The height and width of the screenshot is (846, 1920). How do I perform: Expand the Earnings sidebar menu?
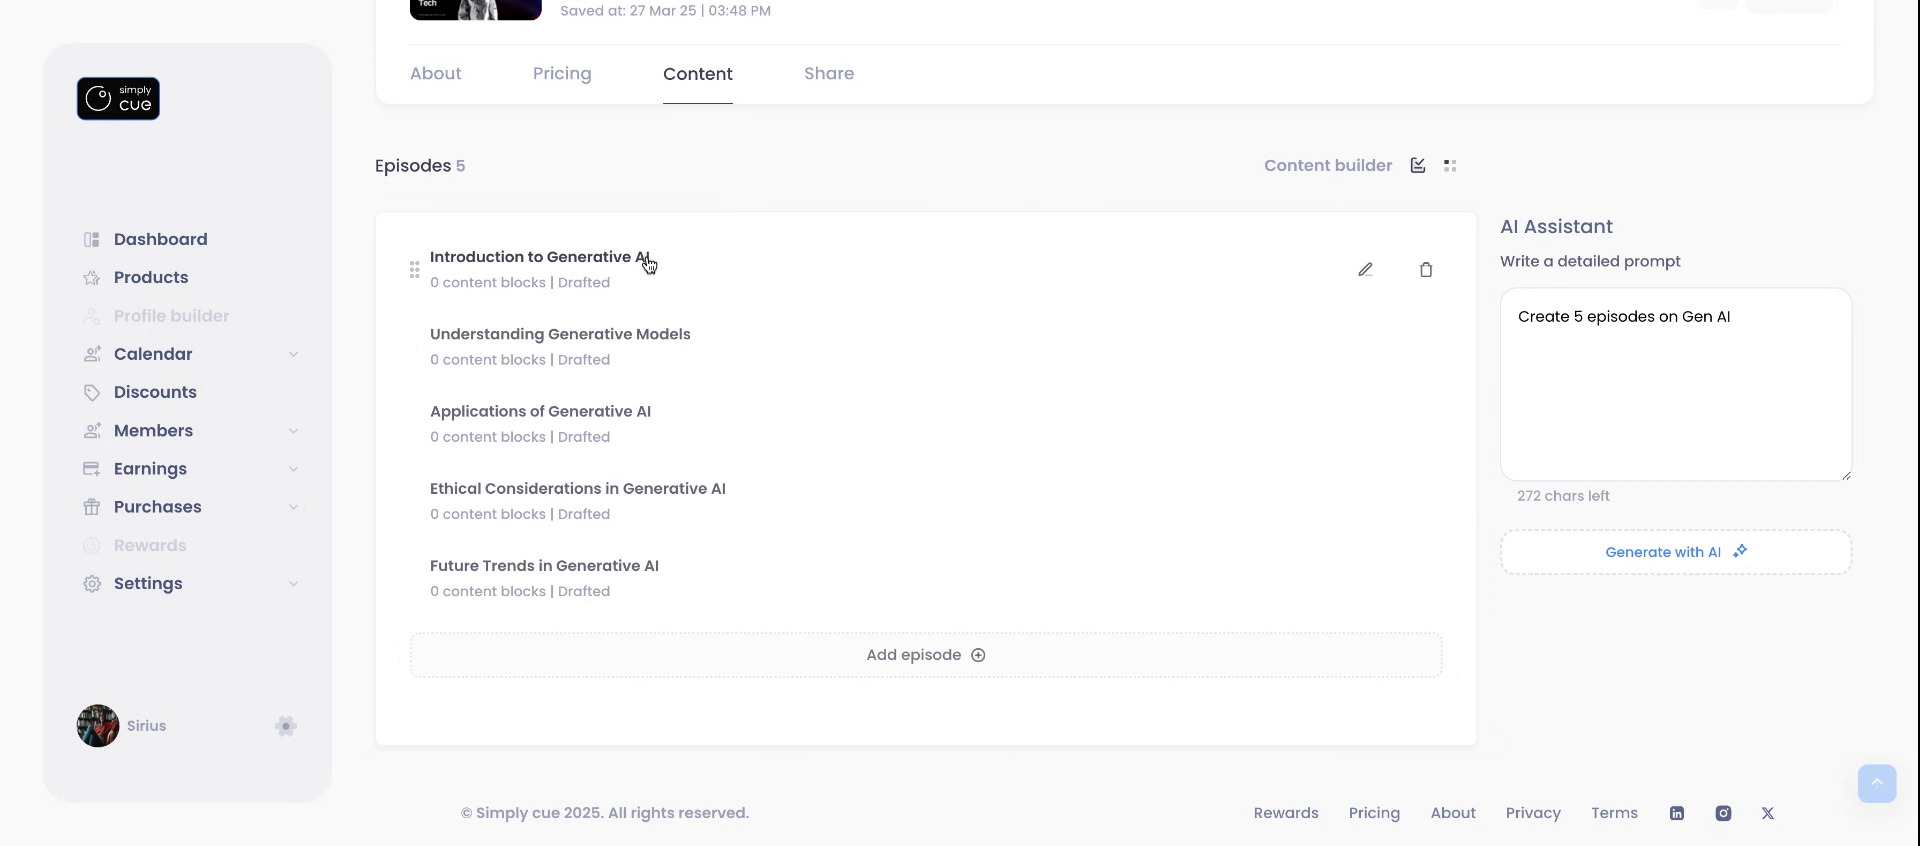coord(293,469)
